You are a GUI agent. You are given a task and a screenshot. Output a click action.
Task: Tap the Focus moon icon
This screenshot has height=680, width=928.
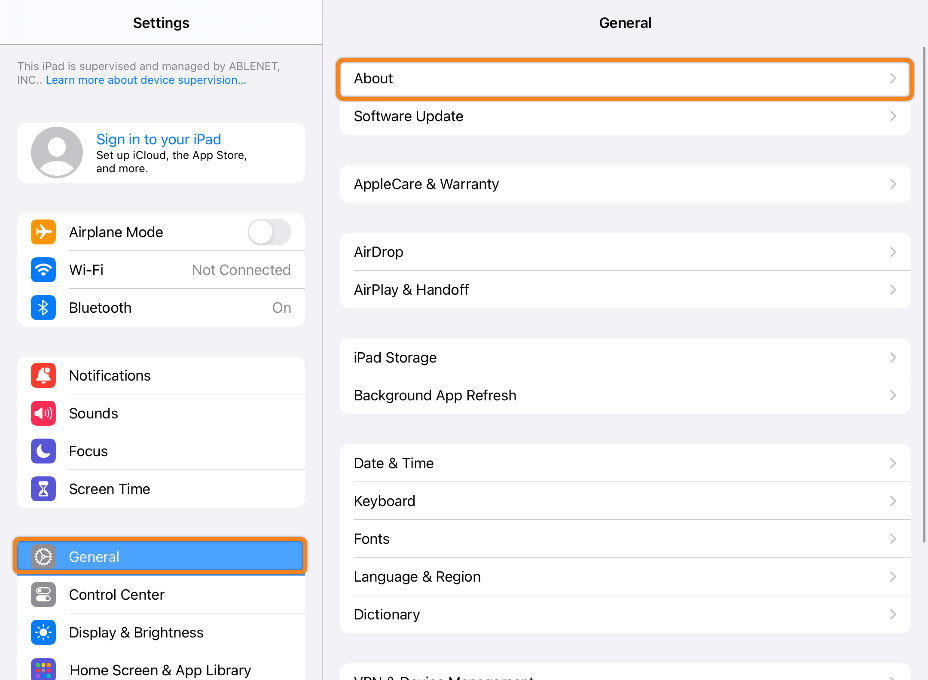tap(43, 452)
